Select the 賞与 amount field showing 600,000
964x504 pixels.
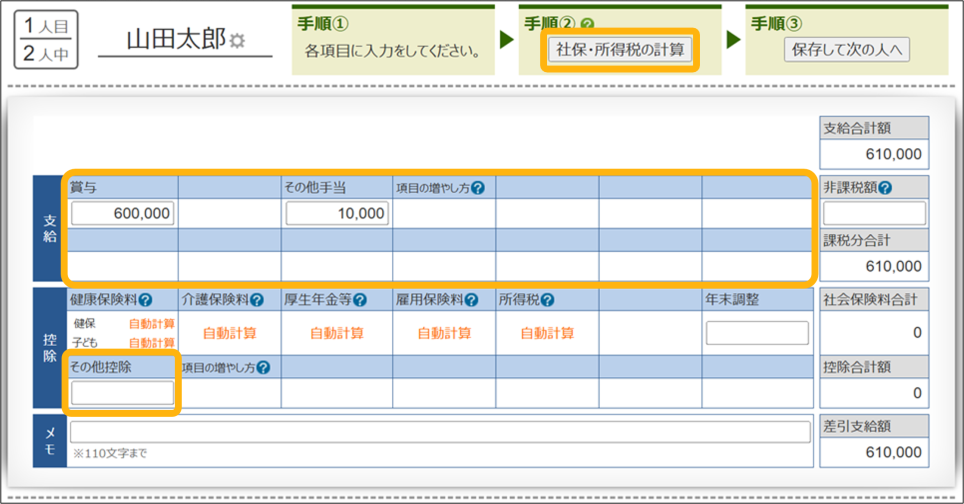click(122, 213)
